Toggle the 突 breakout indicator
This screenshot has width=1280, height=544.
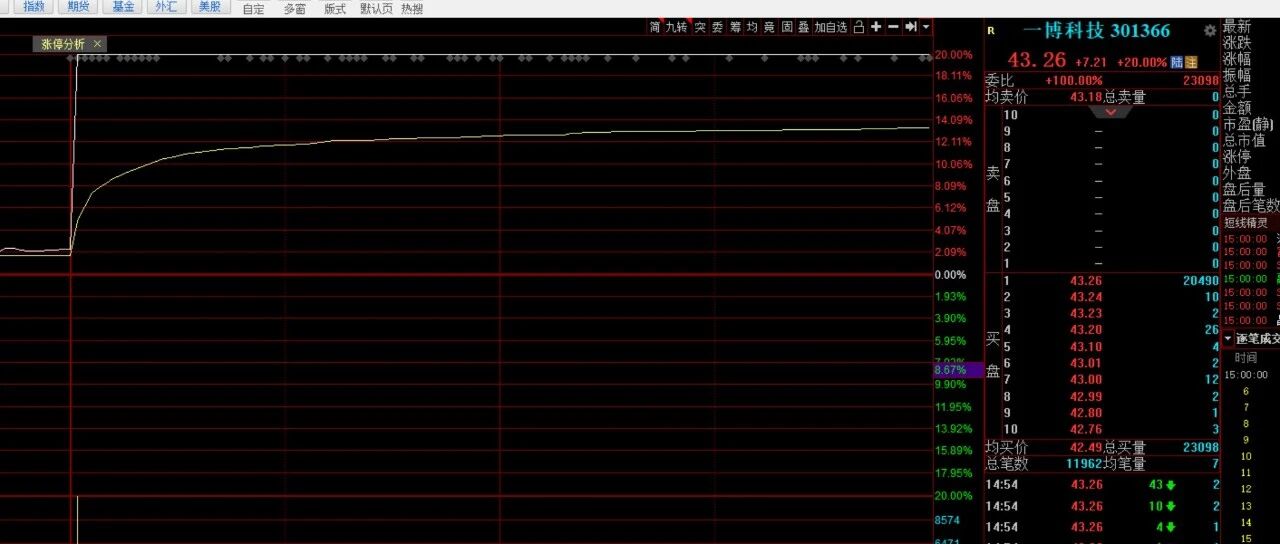pyautogui.click(x=700, y=27)
